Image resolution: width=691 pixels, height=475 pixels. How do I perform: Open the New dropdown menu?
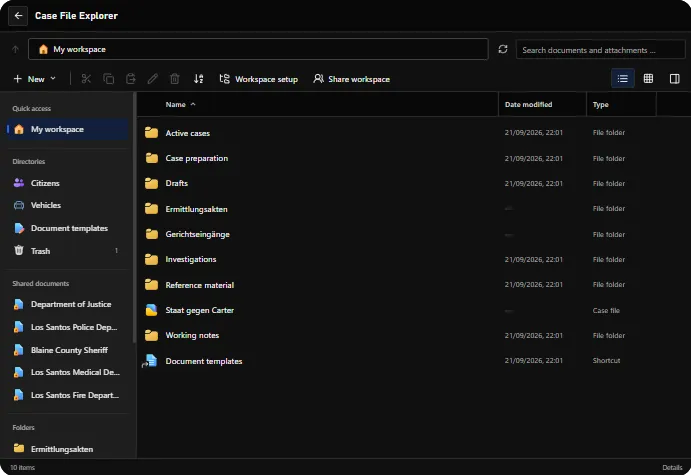35,79
